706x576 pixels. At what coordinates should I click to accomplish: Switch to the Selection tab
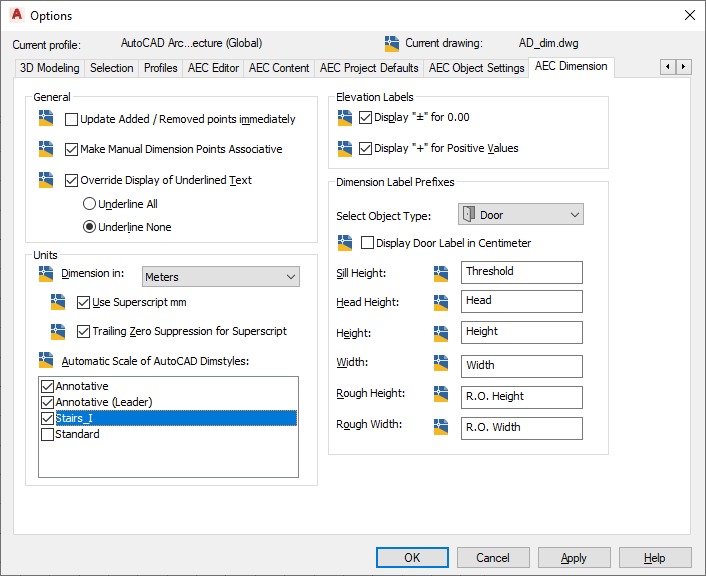112,68
